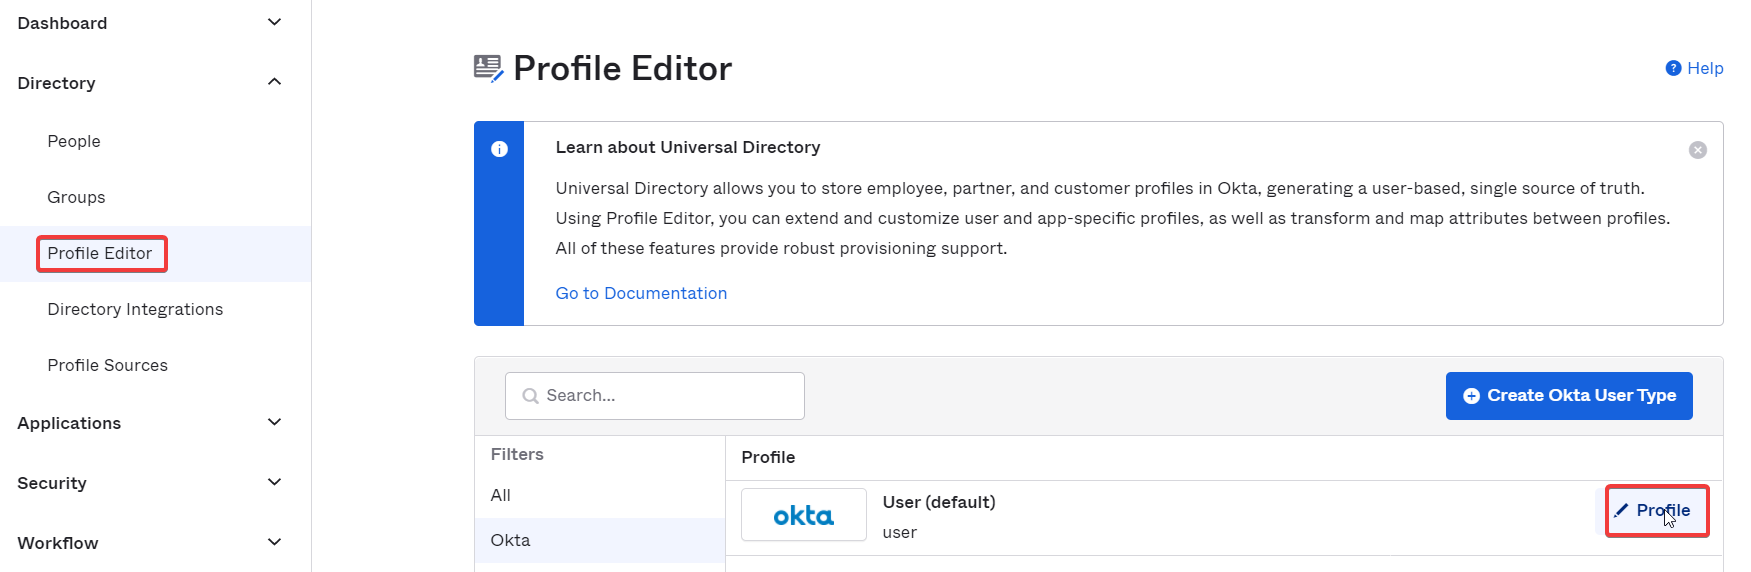
Task: Click into the profile Search field
Action: 655,396
